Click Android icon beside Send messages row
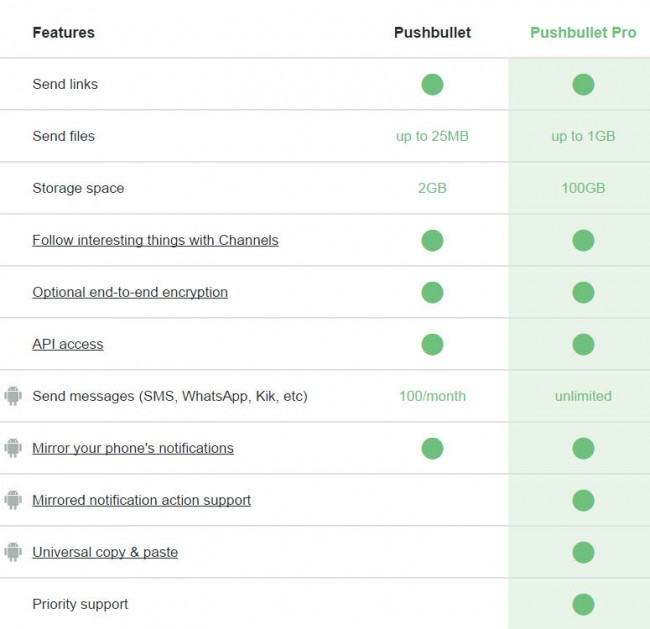This screenshot has height=629, width=650. (x=13, y=396)
